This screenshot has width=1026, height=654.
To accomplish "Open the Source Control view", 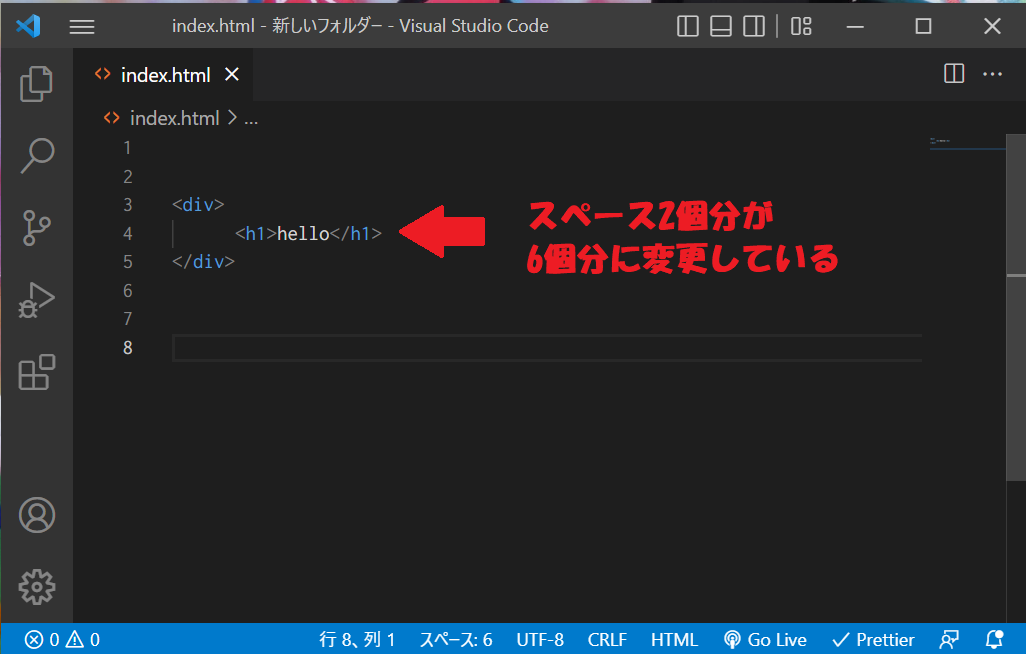I will tap(37, 227).
